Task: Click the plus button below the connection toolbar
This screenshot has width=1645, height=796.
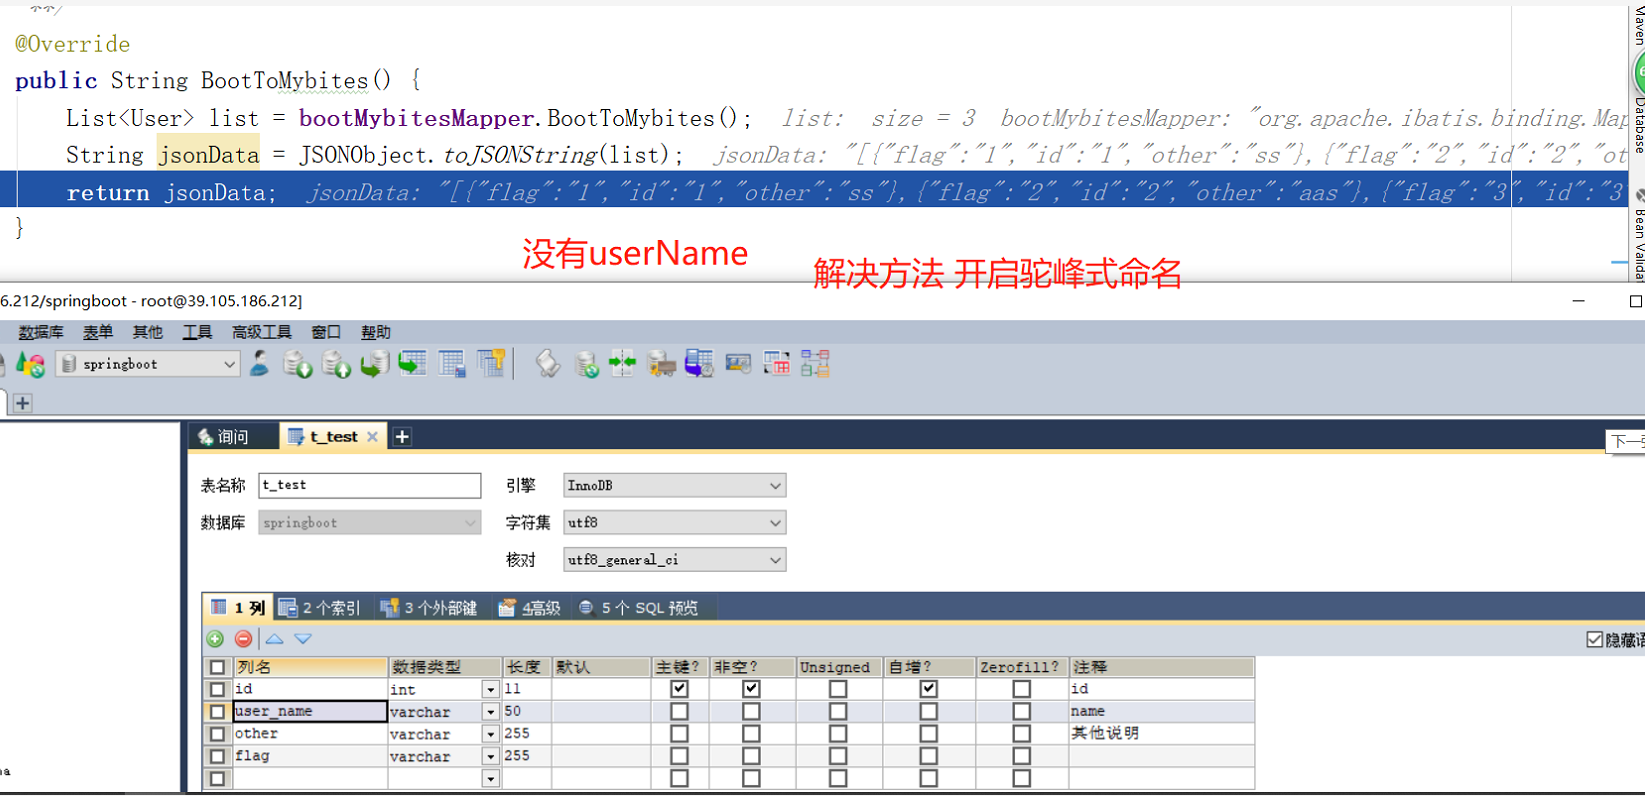Action: point(22,403)
